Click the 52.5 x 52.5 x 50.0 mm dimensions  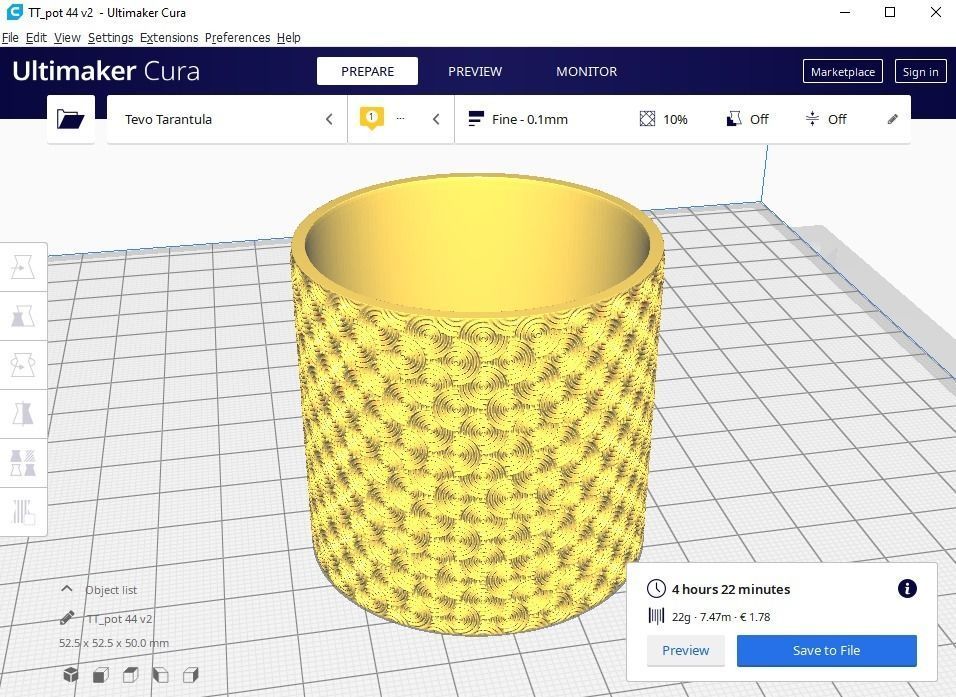point(114,643)
